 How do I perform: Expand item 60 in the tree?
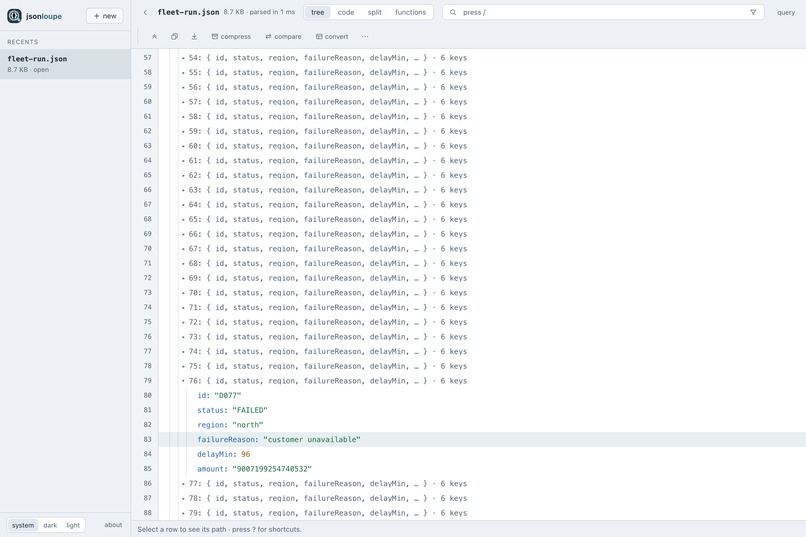point(183,146)
